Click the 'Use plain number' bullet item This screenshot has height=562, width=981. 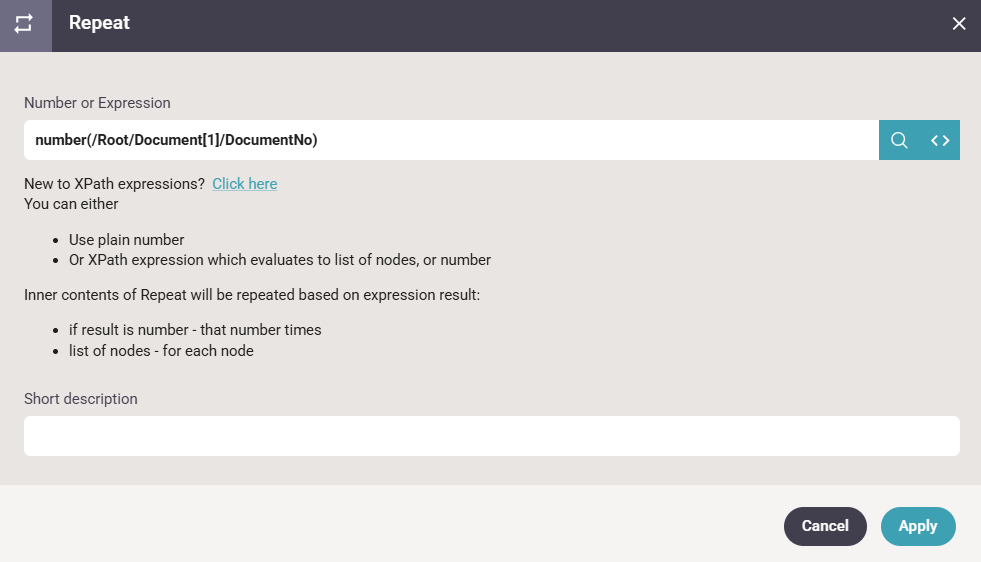(126, 240)
